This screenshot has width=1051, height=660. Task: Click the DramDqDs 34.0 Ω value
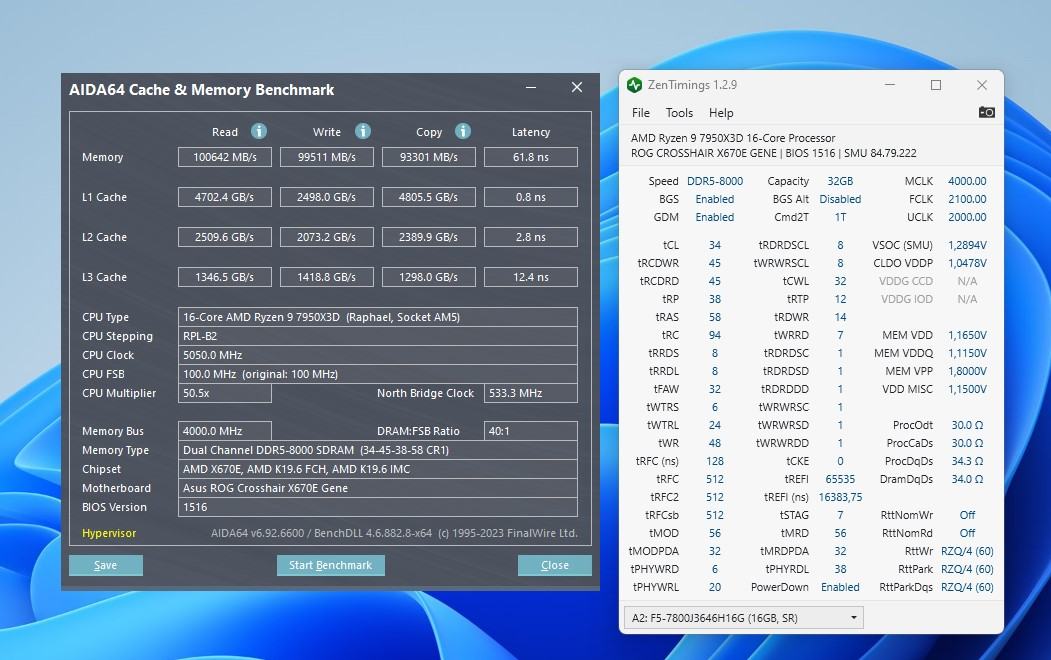pos(967,479)
